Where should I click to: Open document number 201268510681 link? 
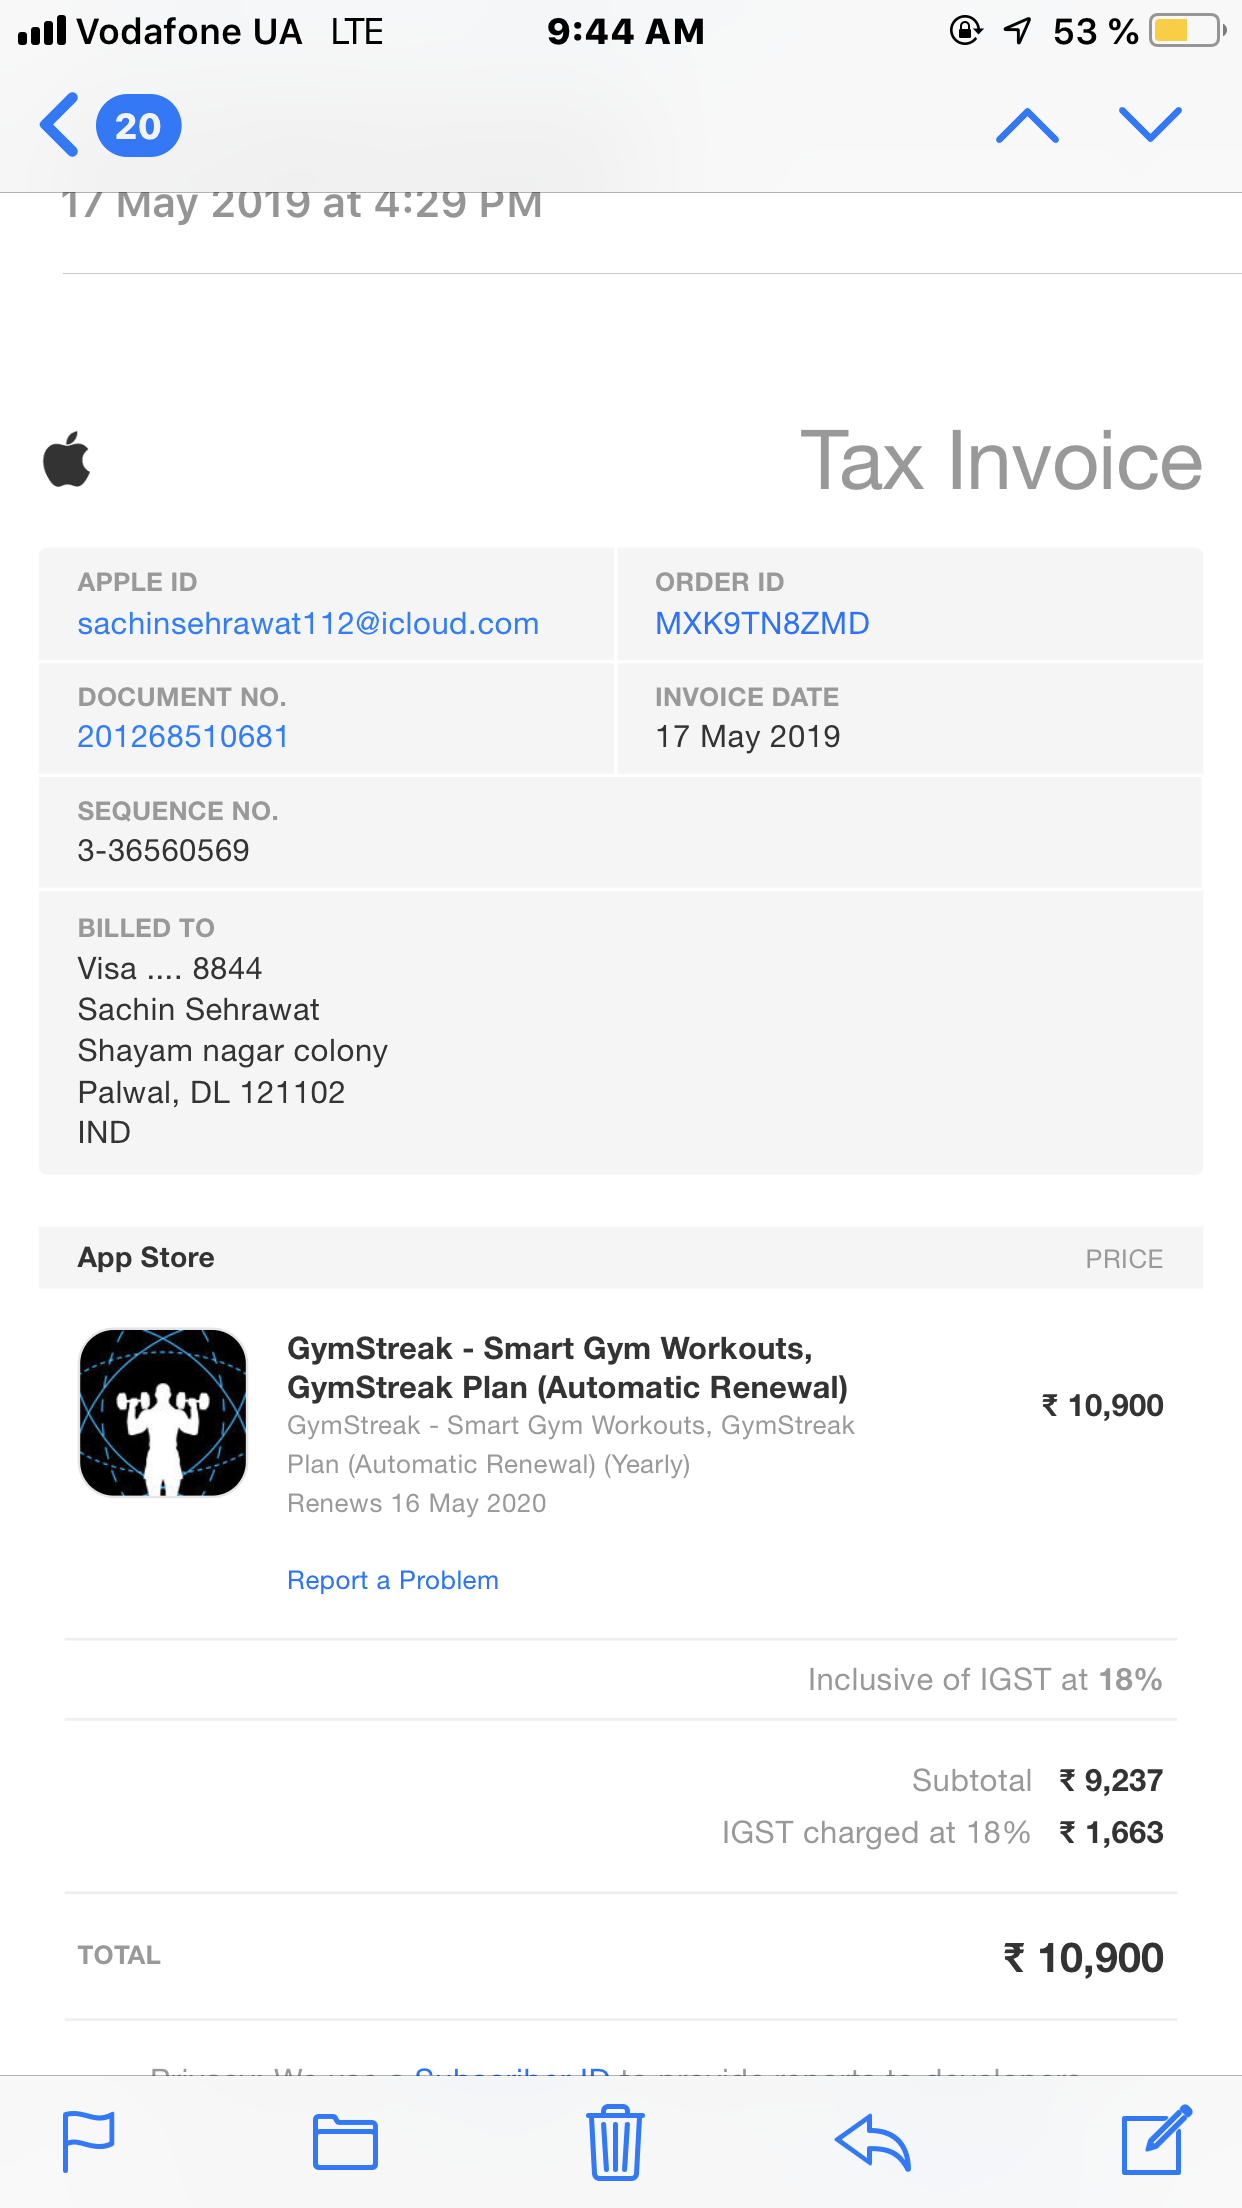tap(183, 736)
